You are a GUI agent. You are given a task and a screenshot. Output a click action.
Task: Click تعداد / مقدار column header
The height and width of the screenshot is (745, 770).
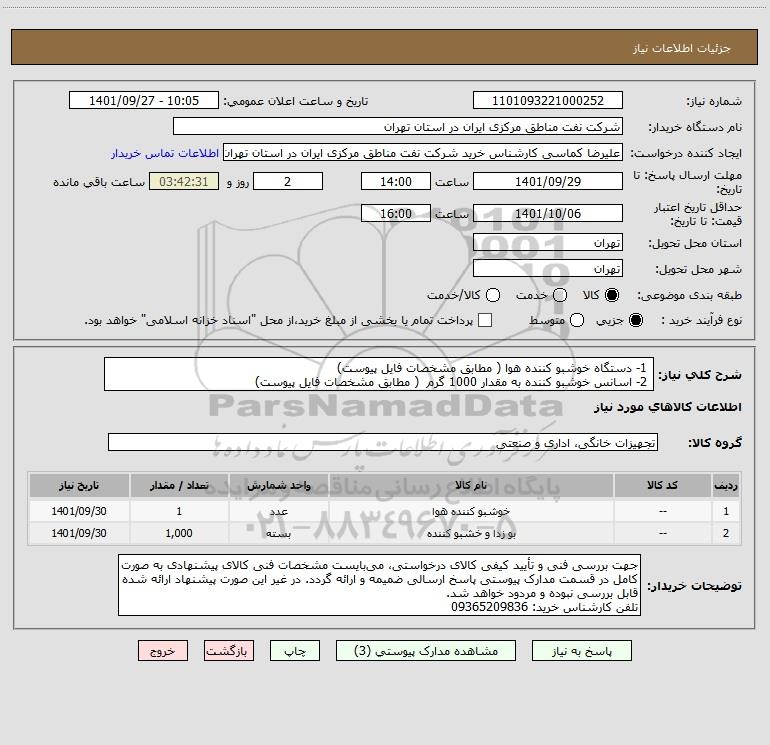click(x=179, y=485)
